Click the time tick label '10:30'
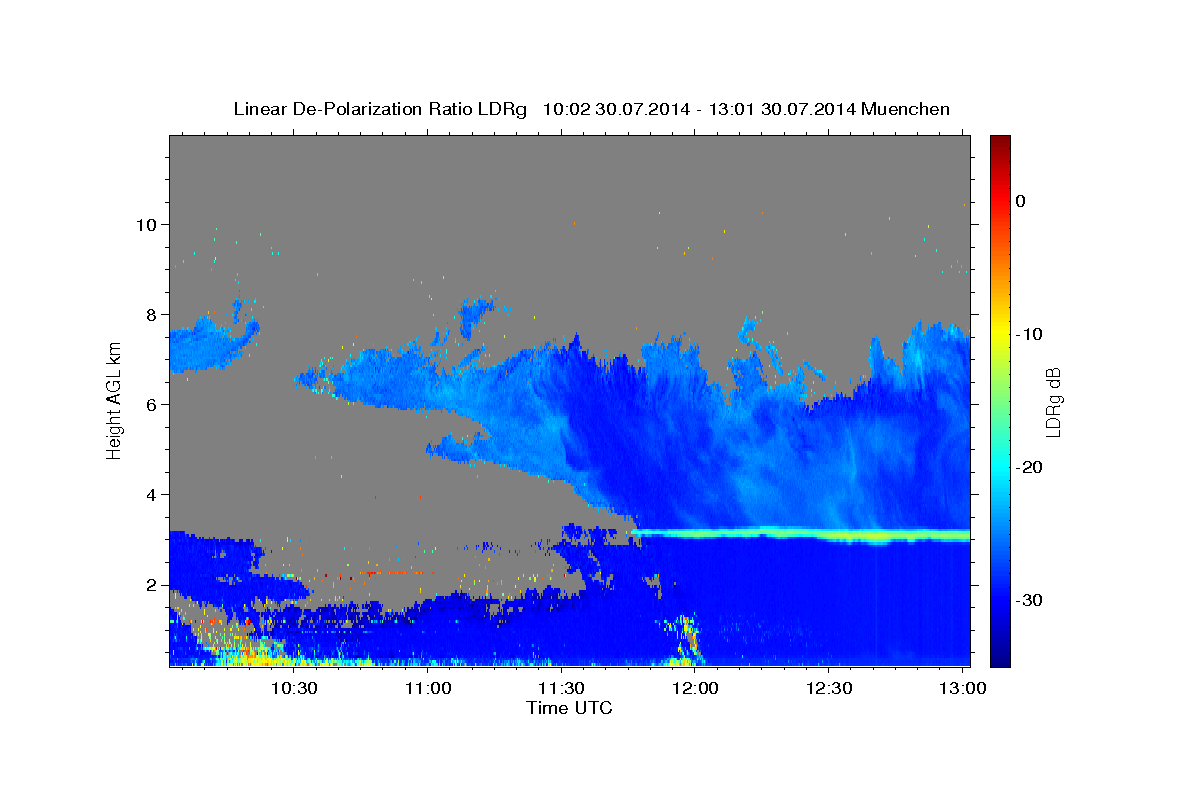Viewport: 1200px width, 800px height. pos(294,688)
